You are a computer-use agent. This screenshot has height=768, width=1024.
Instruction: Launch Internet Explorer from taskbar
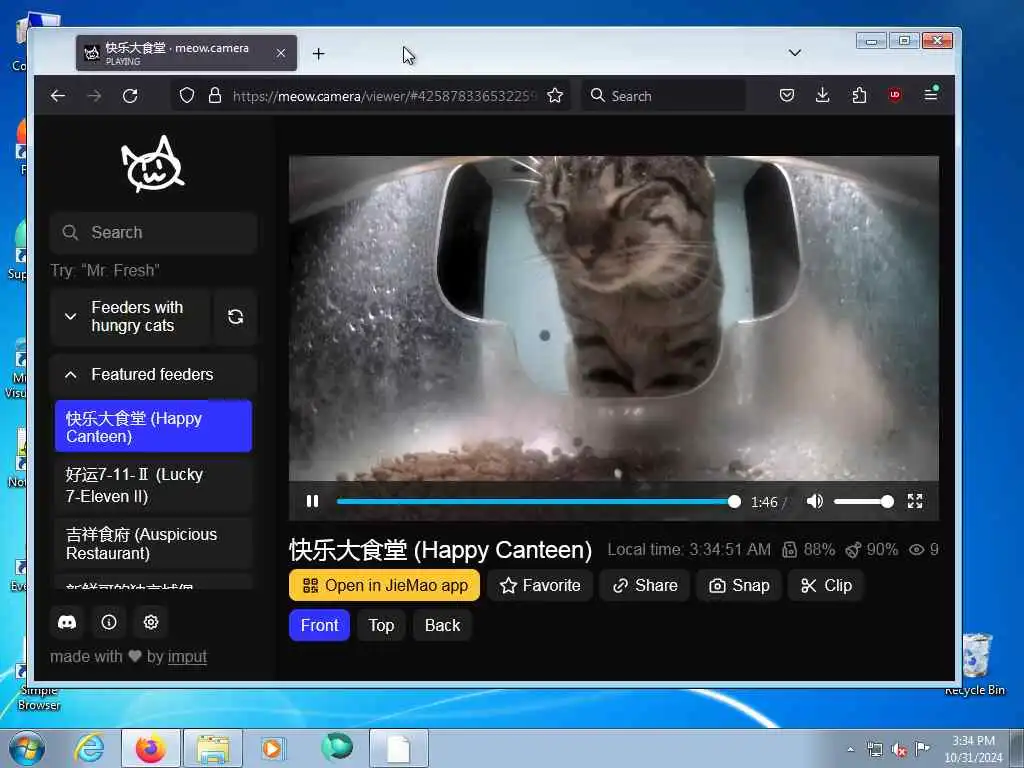tap(89, 748)
